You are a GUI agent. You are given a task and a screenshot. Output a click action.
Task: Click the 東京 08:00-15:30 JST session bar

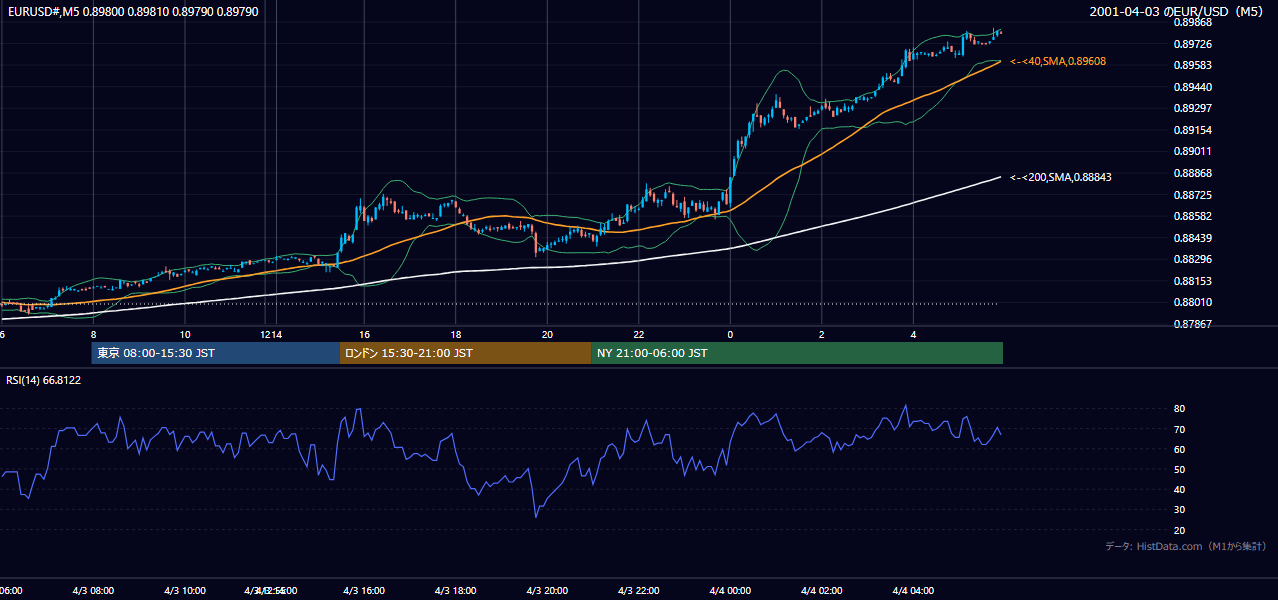coord(216,353)
